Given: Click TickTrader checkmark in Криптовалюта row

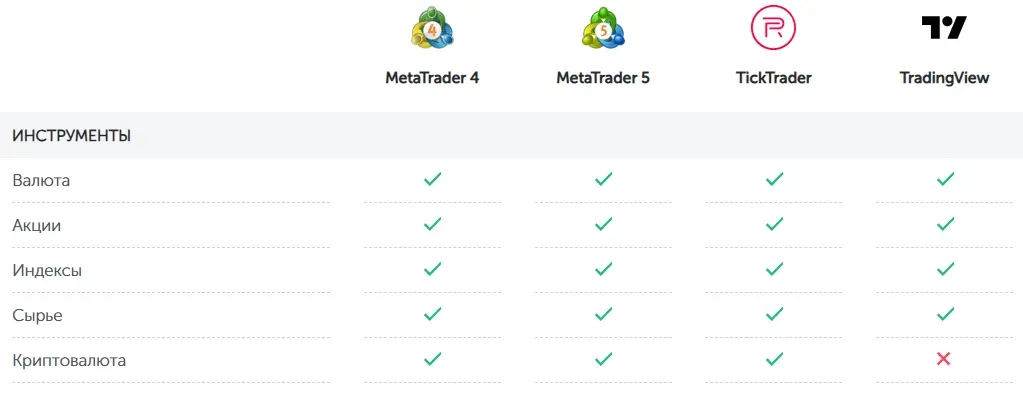Looking at the screenshot, I should [774, 359].
